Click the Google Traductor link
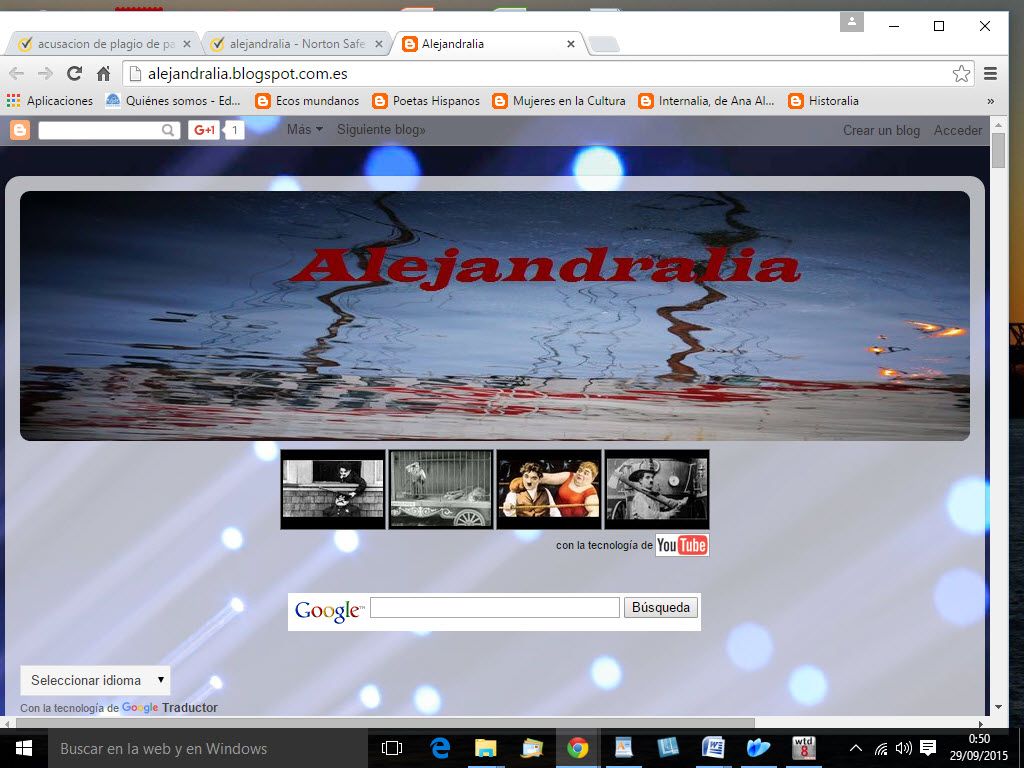Screen dimensions: 1024x768 click(170, 707)
